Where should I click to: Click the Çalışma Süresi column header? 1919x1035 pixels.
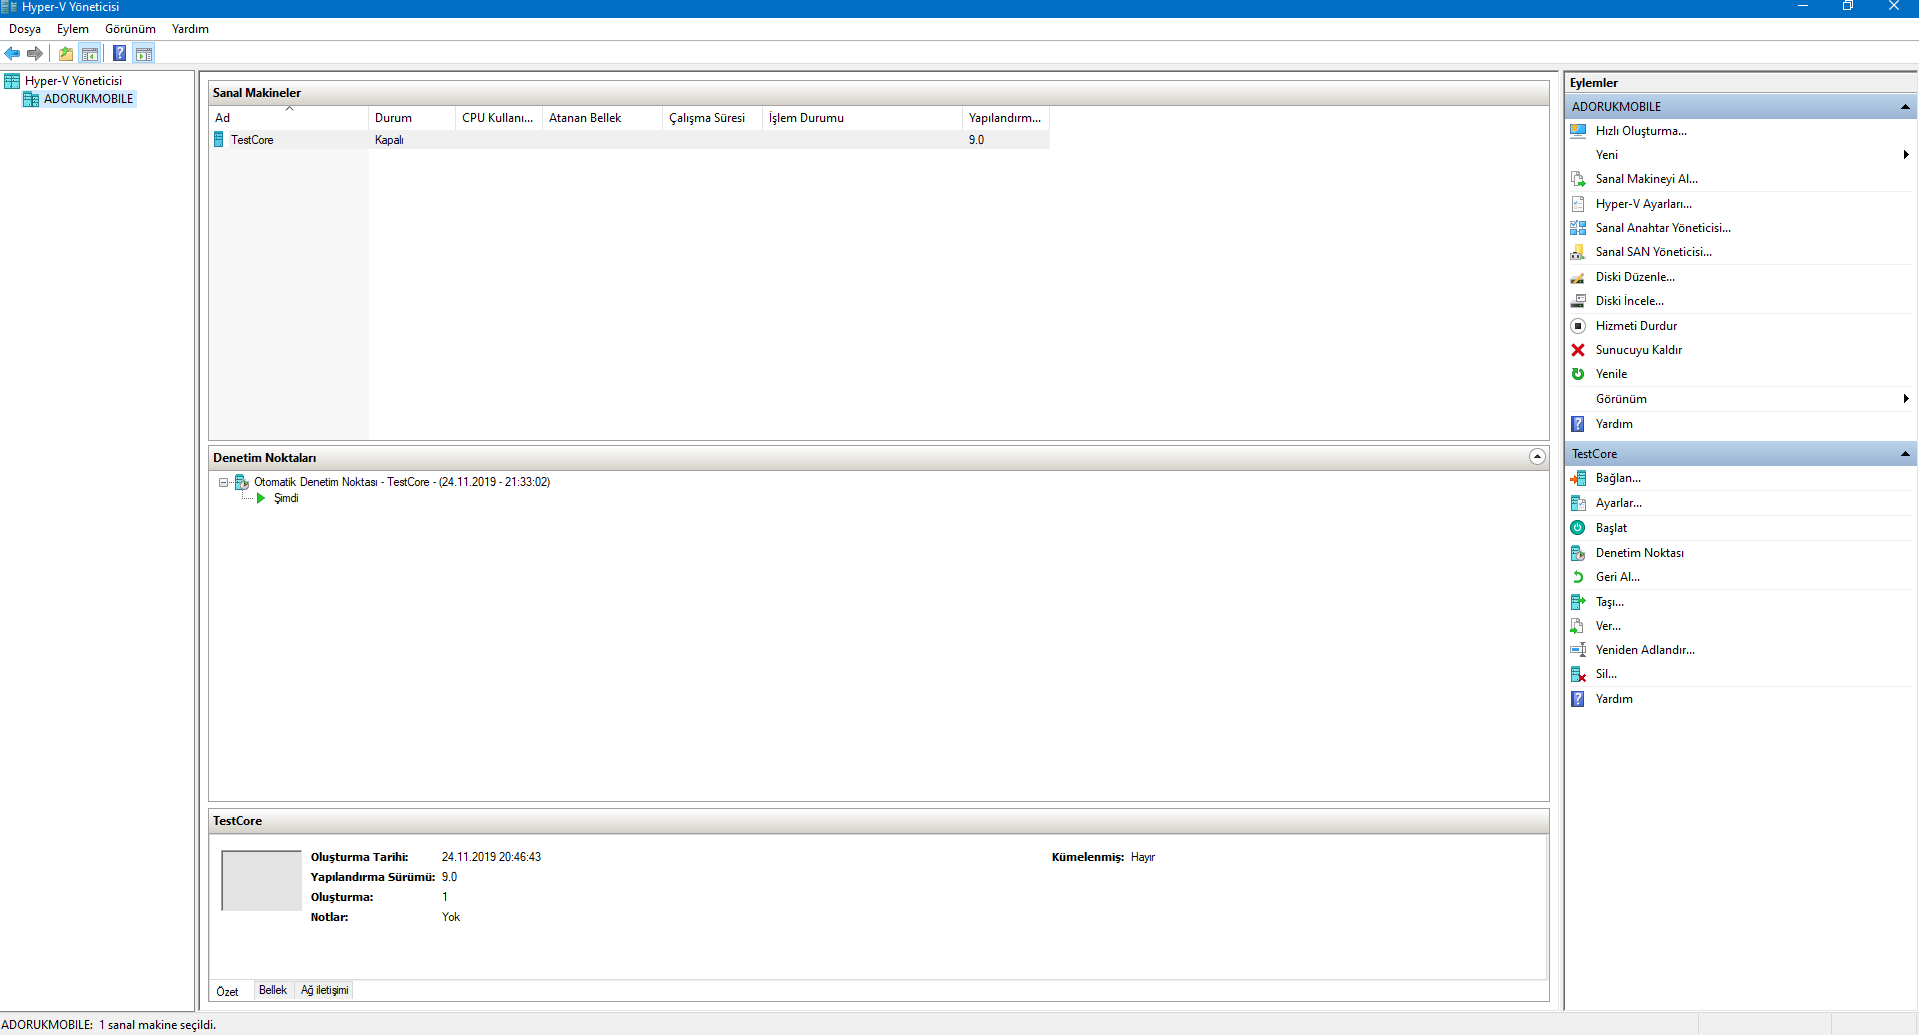pos(712,118)
